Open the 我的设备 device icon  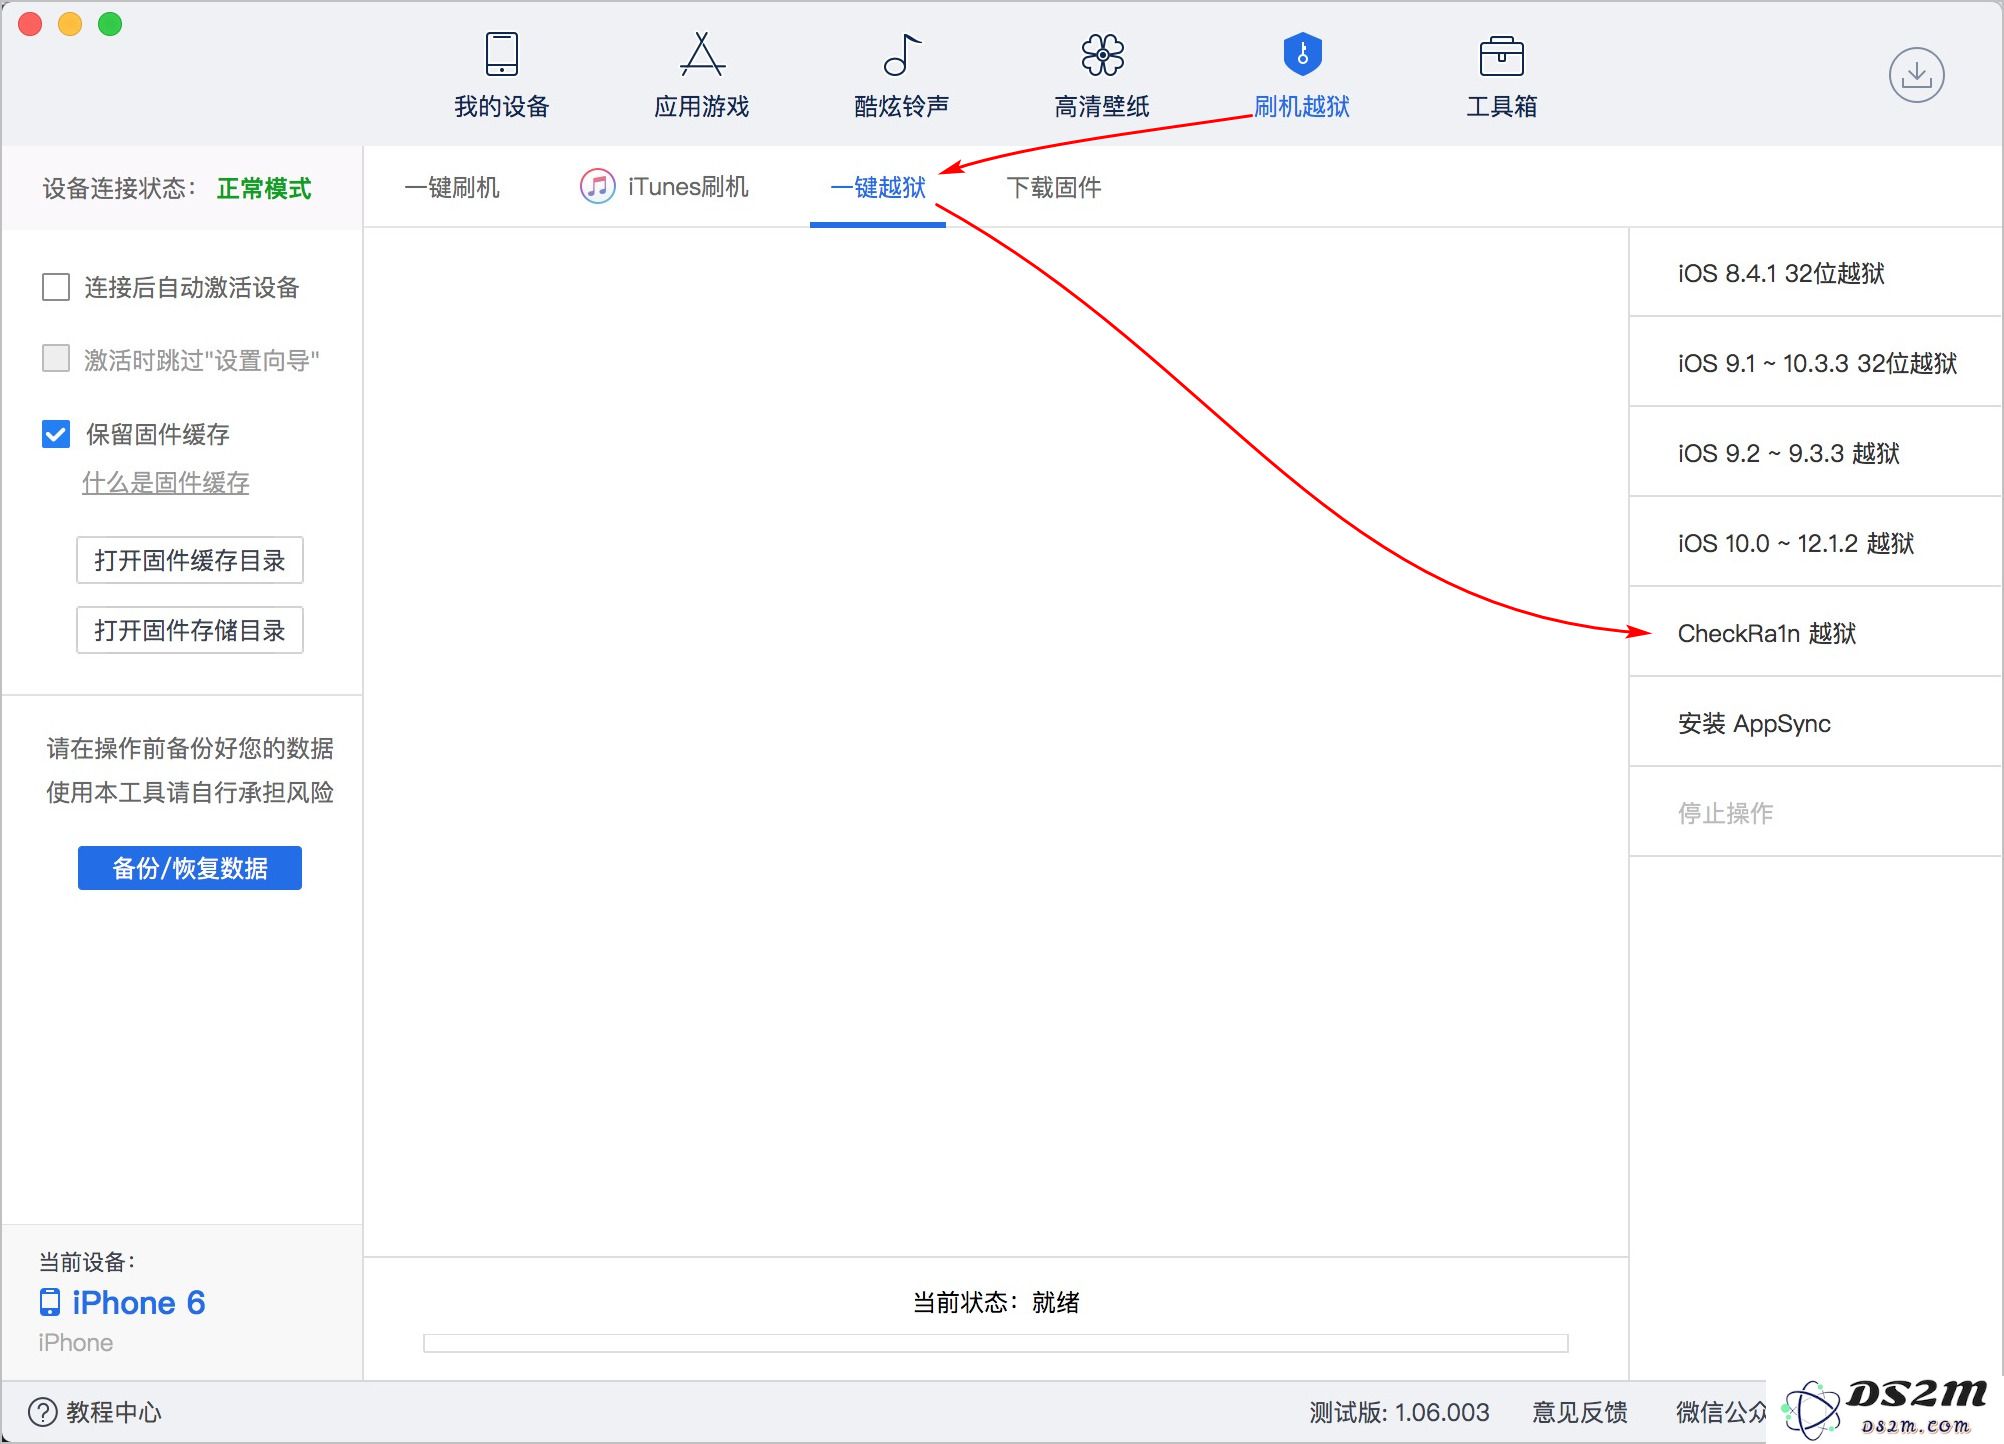click(501, 54)
